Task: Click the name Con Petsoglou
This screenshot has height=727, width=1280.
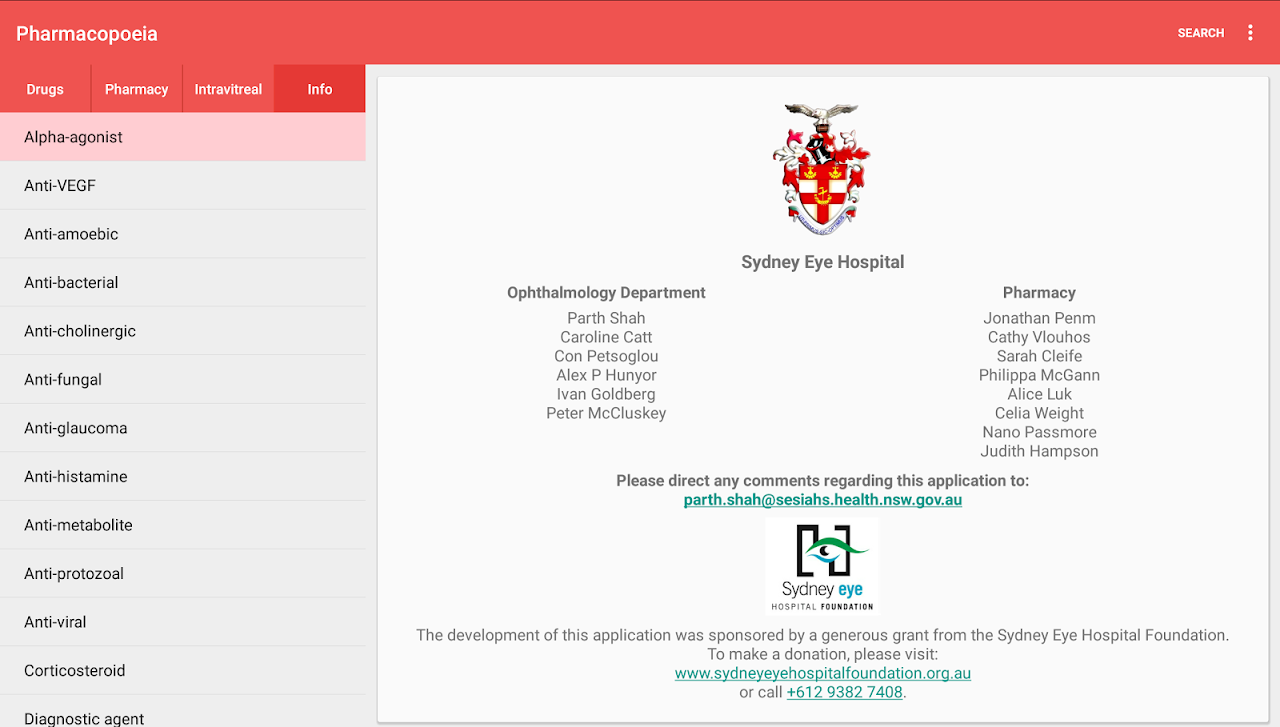Action: [x=606, y=356]
